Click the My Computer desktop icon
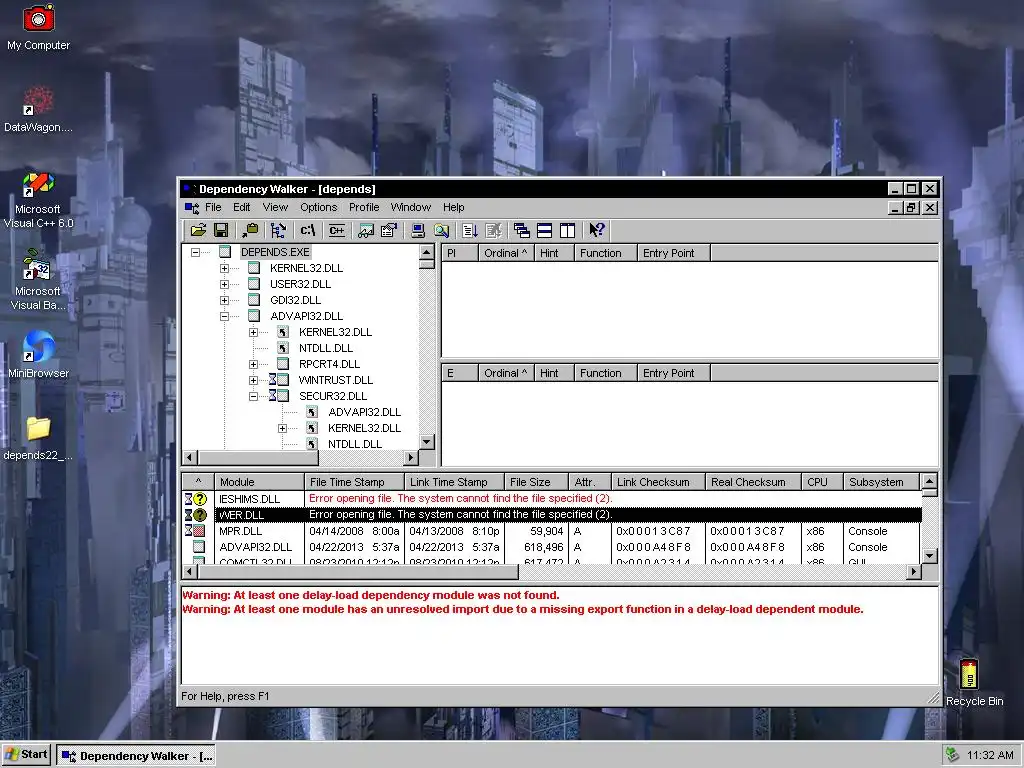Image resolution: width=1024 pixels, height=768 pixels. (x=38, y=27)
